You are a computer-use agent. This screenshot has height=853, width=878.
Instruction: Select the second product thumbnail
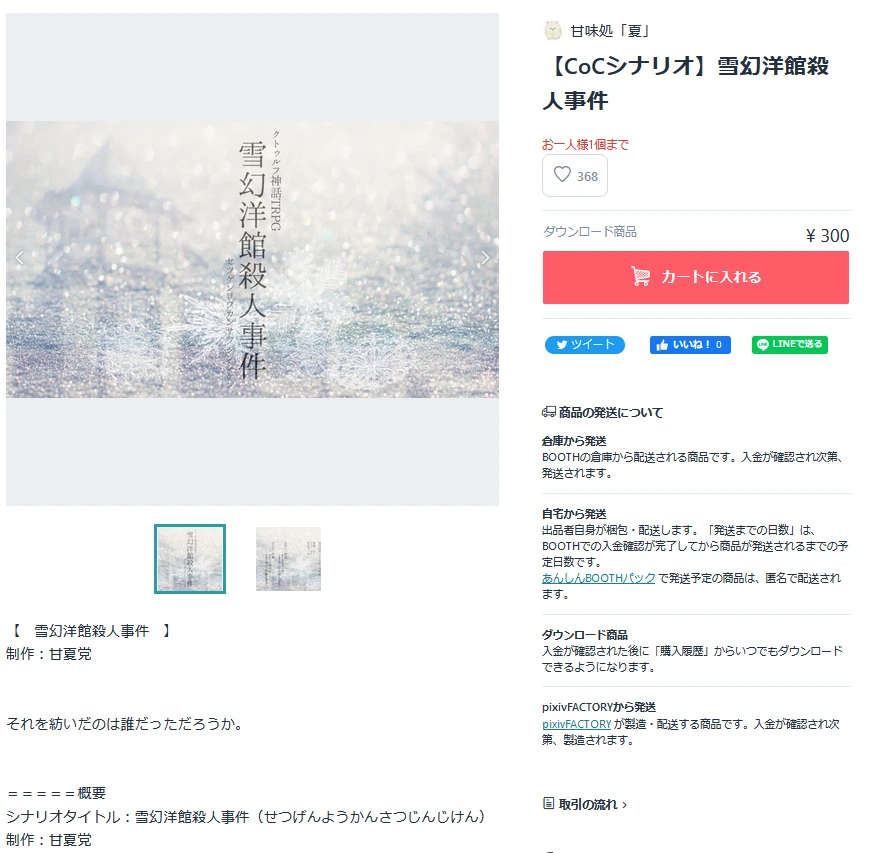click(x=288, y=559)
